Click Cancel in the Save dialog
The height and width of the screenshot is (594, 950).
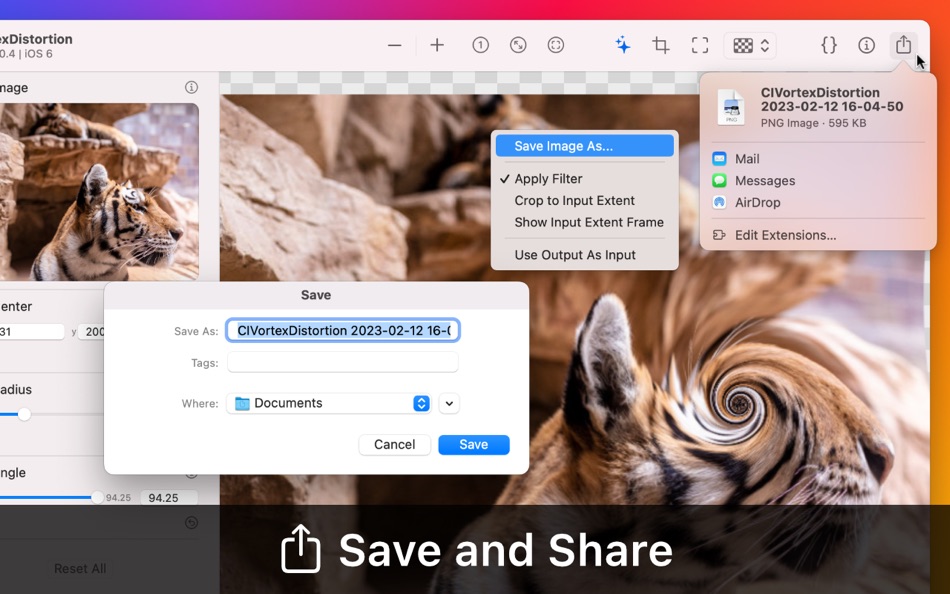pyautogui.click(x=394, y=444)
